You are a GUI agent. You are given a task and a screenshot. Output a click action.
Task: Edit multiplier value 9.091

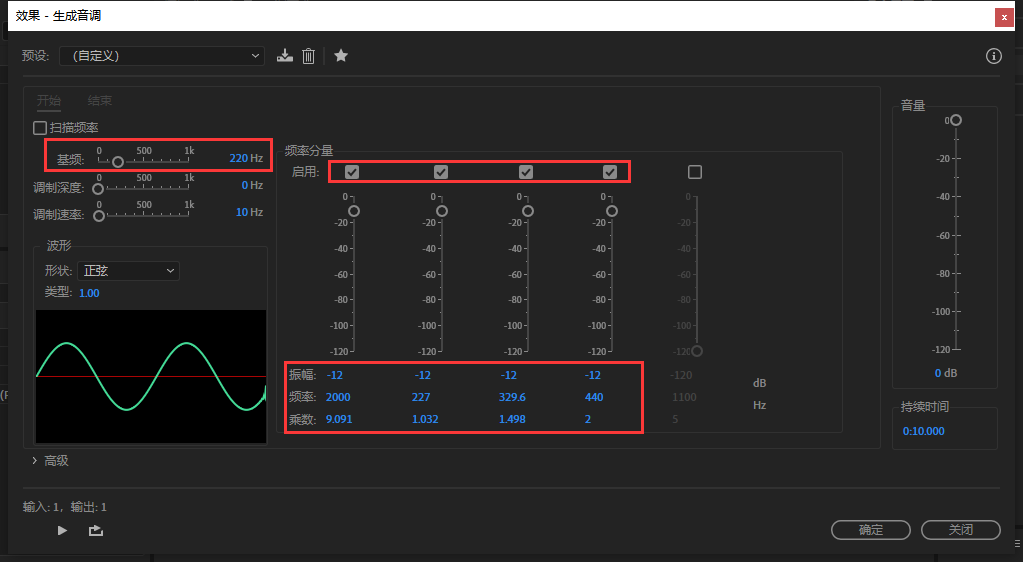click(339, 420)
